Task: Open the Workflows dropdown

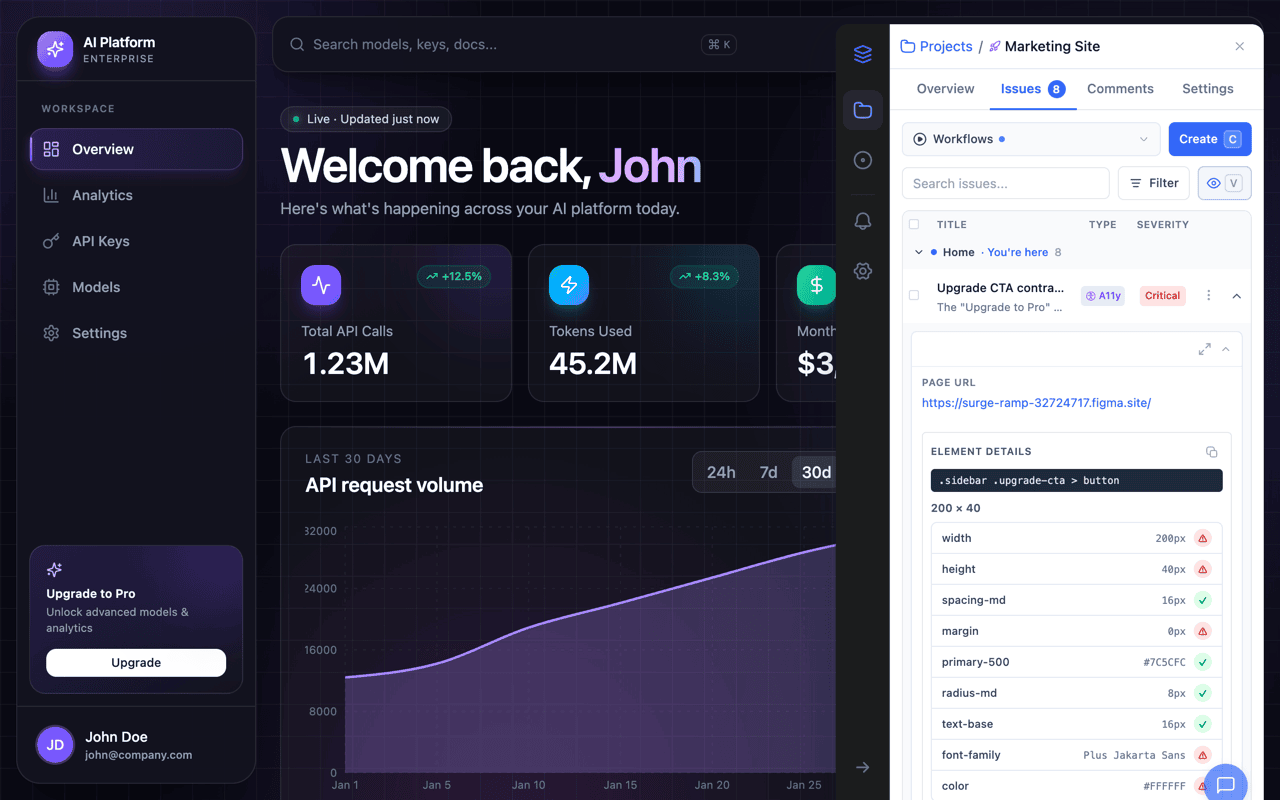Action: [x=1031, y=139]
